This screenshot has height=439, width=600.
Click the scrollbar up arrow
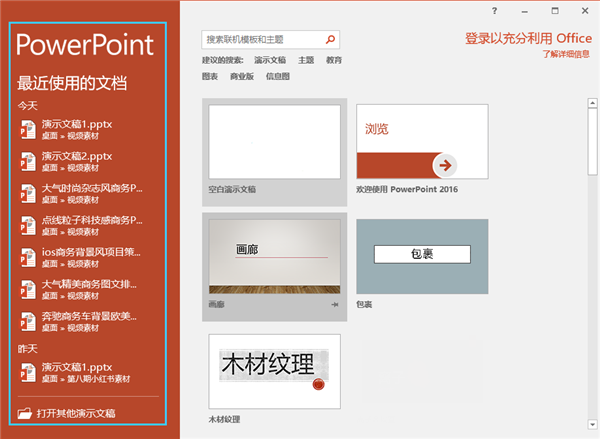point(592,103)
